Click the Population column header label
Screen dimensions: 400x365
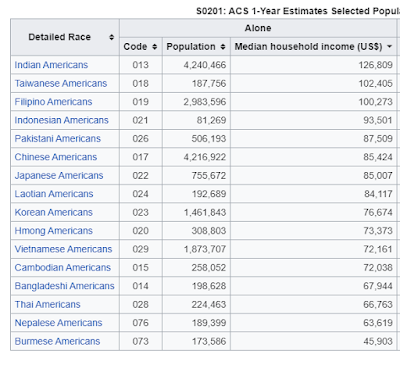tap(191, 47)
